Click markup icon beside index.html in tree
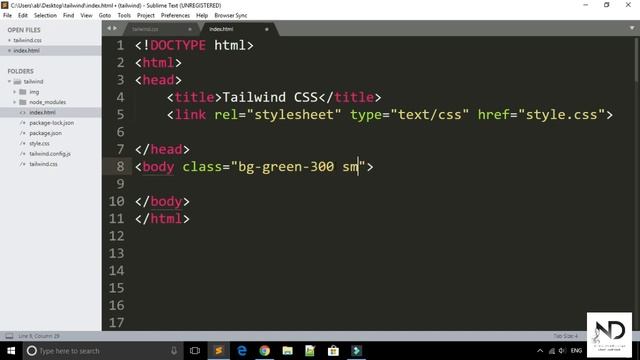640x360 pixels. pos(23,112)
